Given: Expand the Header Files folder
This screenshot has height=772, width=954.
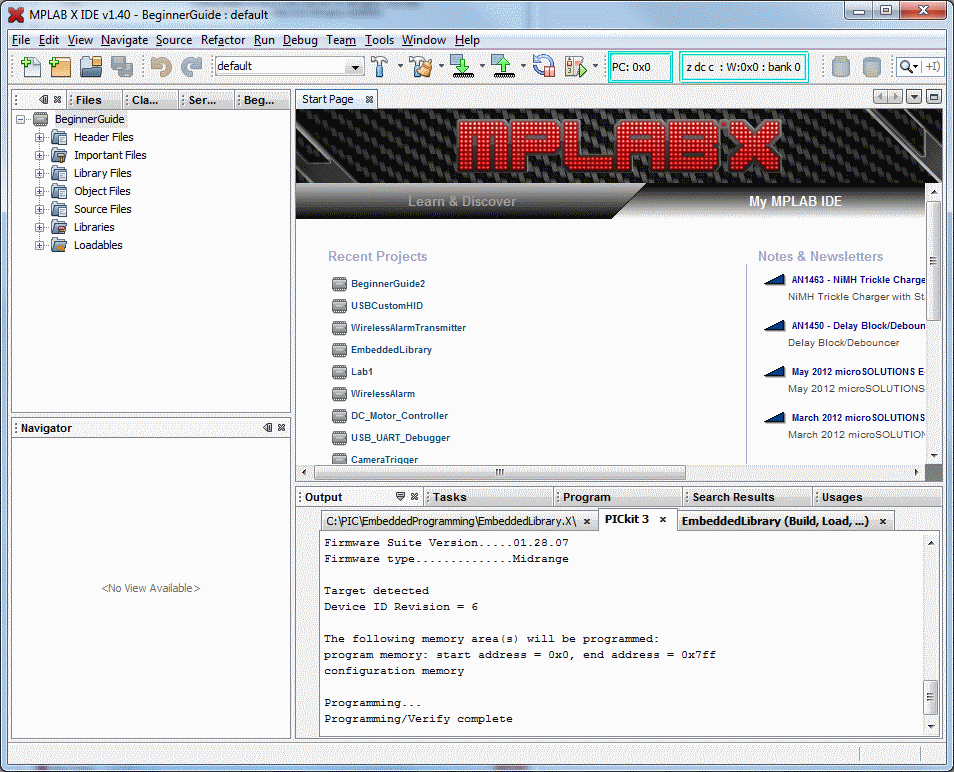Looking at the screenshot, I should coord(40,137).
